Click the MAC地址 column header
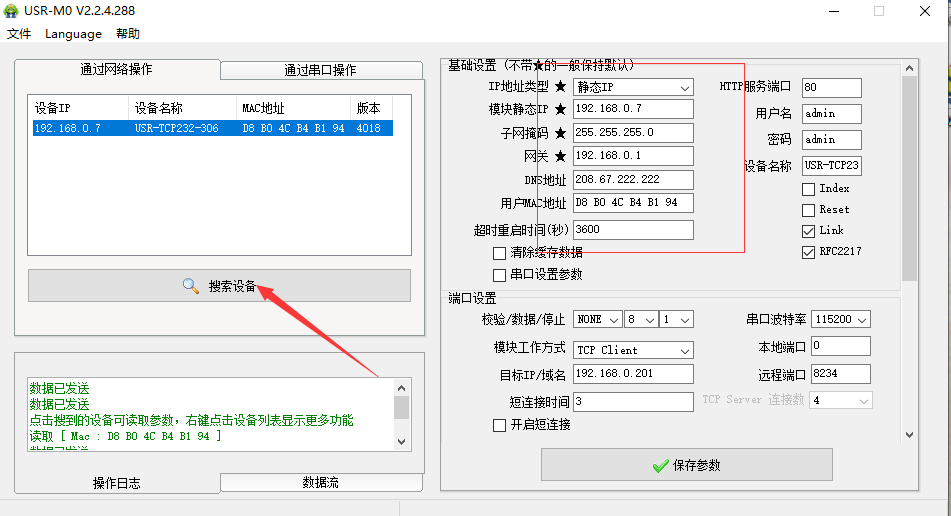Screen dimensions: 951x516 [293, 109]
